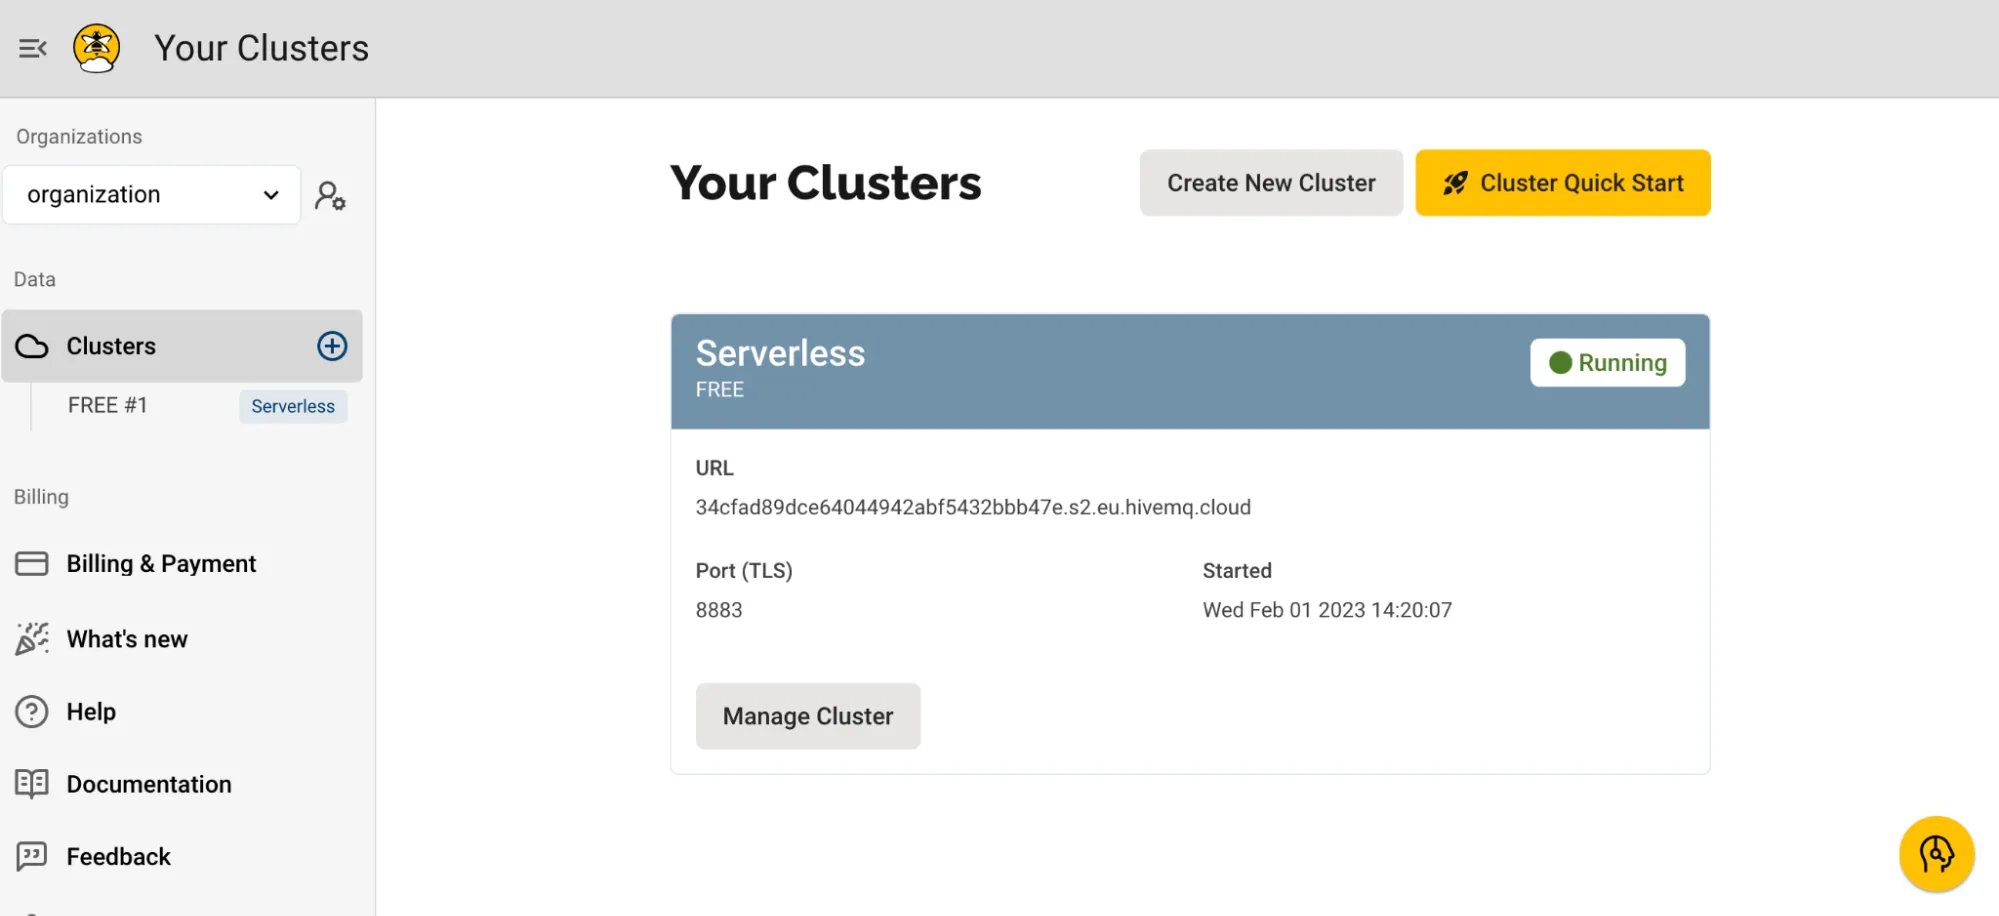
Task: Click the Your Clusters top bar title
Action: click(x=262, y=48)
